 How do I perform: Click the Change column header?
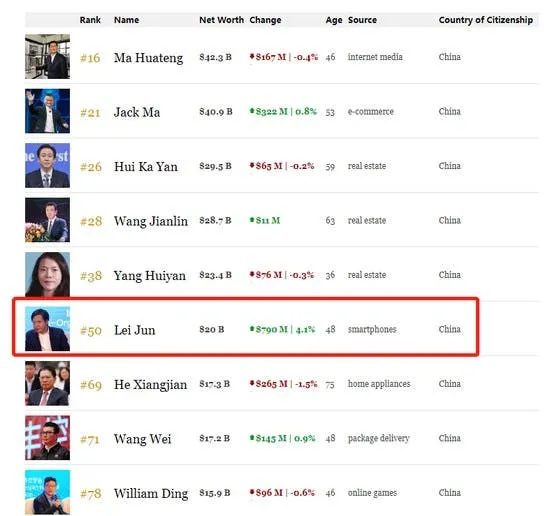(x=265, y=20)
